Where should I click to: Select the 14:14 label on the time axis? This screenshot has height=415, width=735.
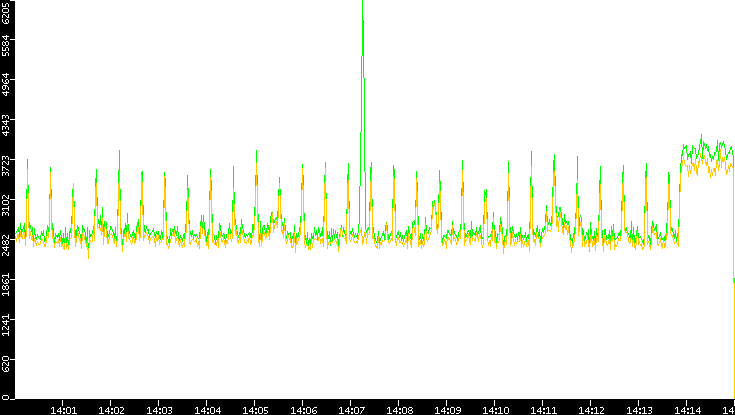click(x=687, y=410)
